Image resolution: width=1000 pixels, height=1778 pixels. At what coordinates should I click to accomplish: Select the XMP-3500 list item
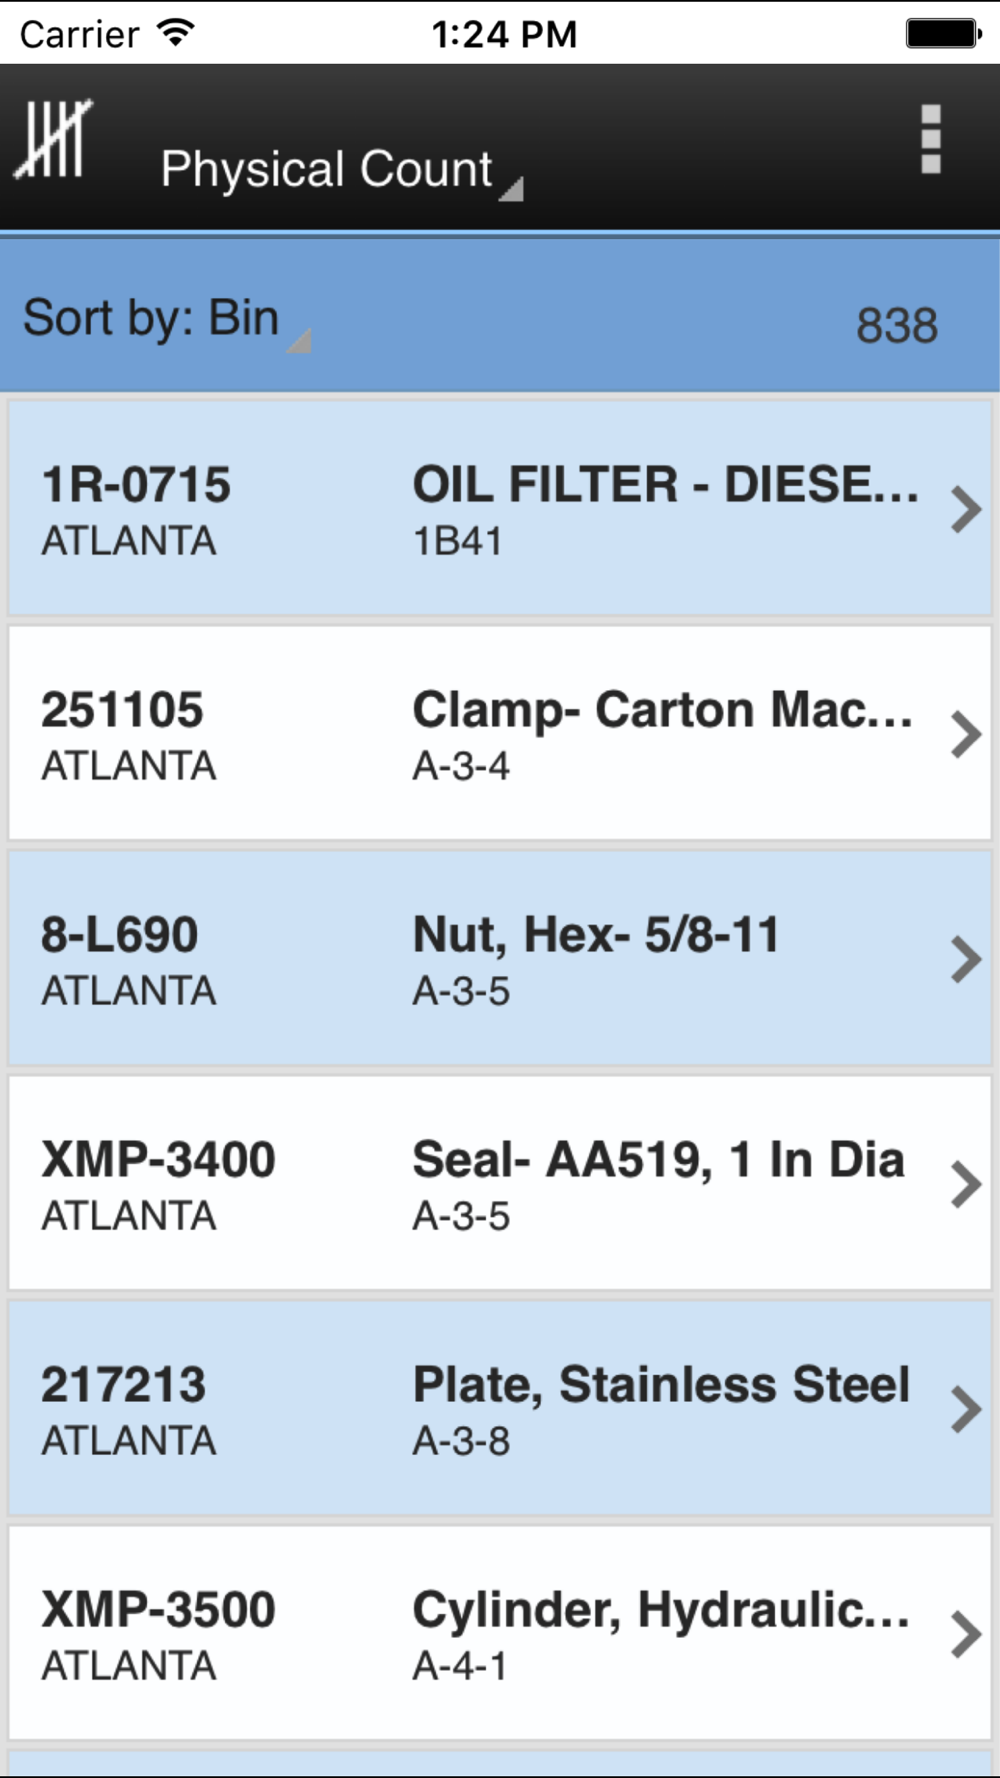pos(500,1633)
